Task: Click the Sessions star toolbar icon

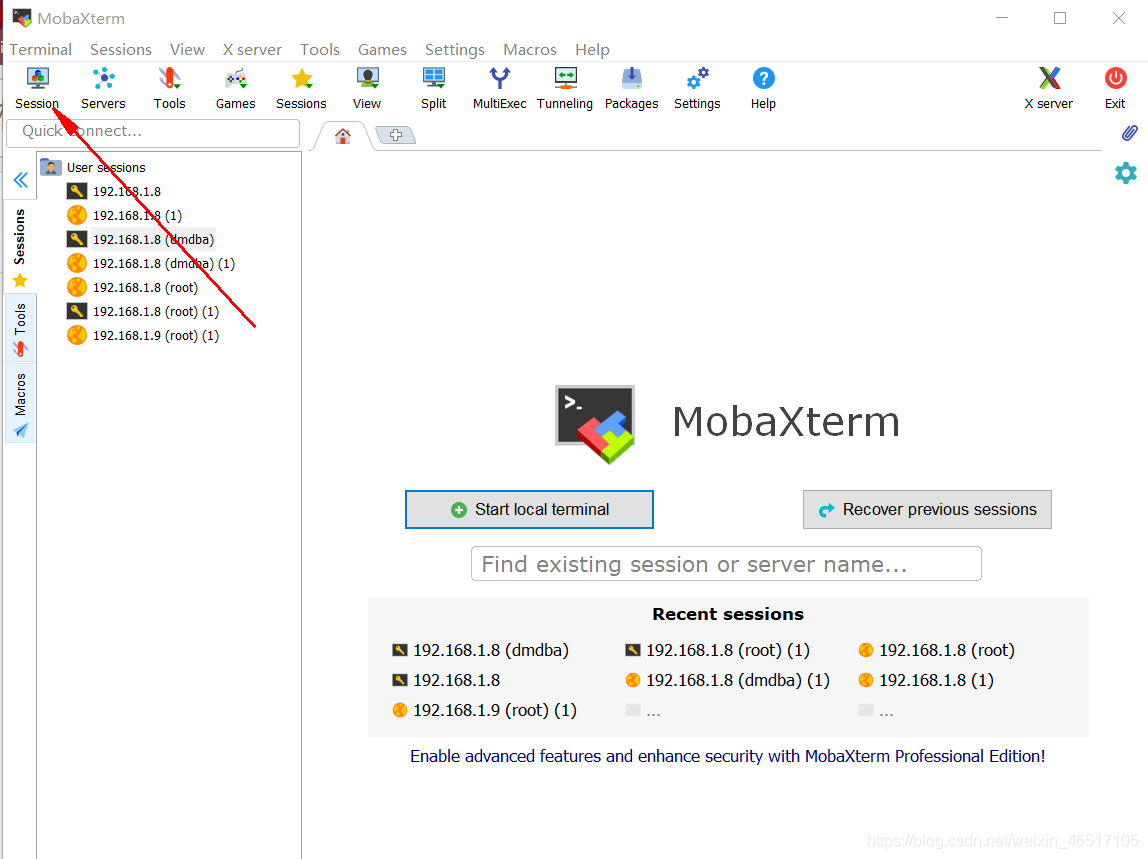Action: (x=302, y=78)
